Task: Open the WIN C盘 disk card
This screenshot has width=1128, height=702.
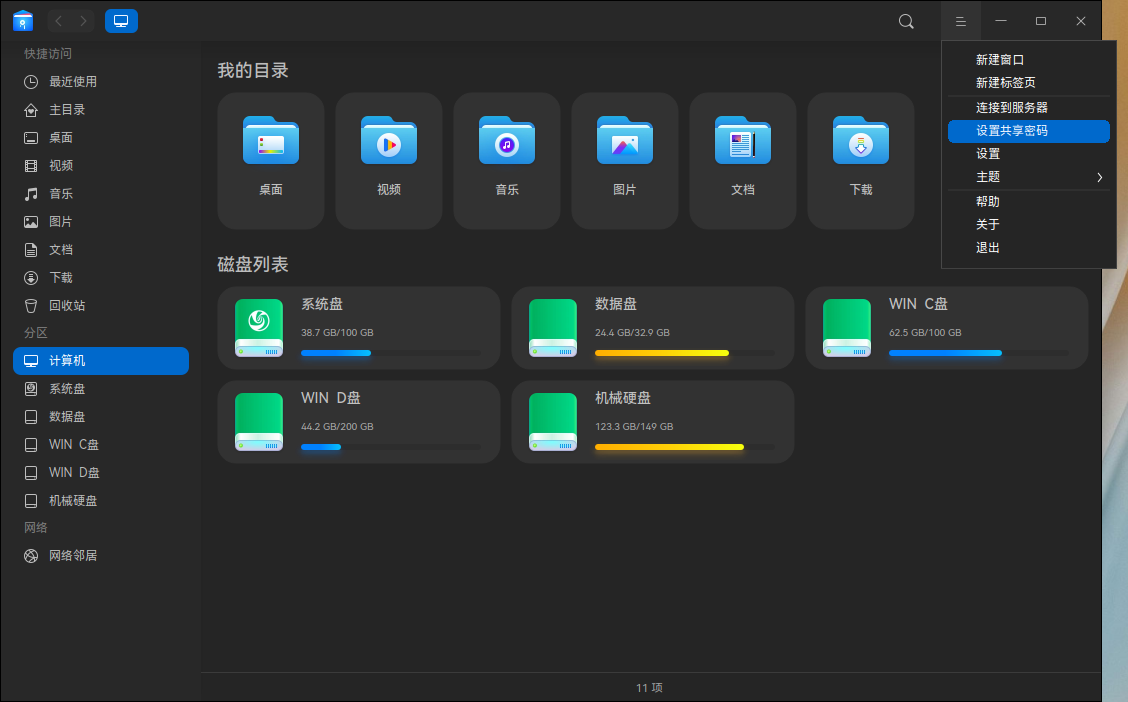Action: tap(947, 328)
